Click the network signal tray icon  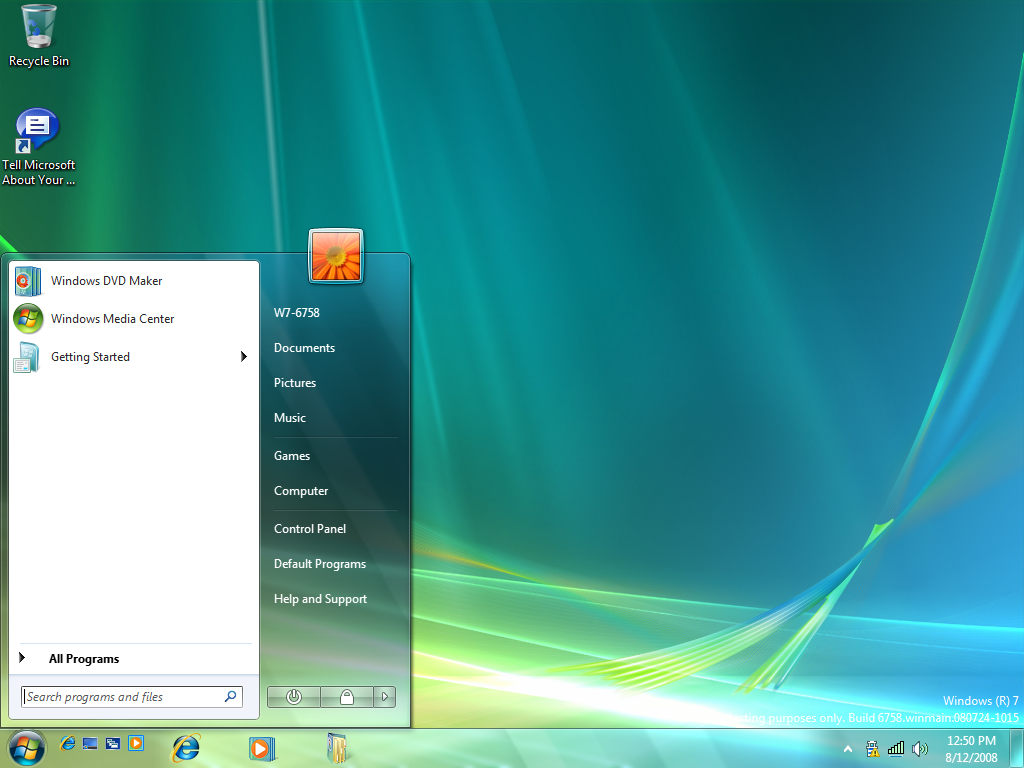pyautogui.click(x=896, y=748)
